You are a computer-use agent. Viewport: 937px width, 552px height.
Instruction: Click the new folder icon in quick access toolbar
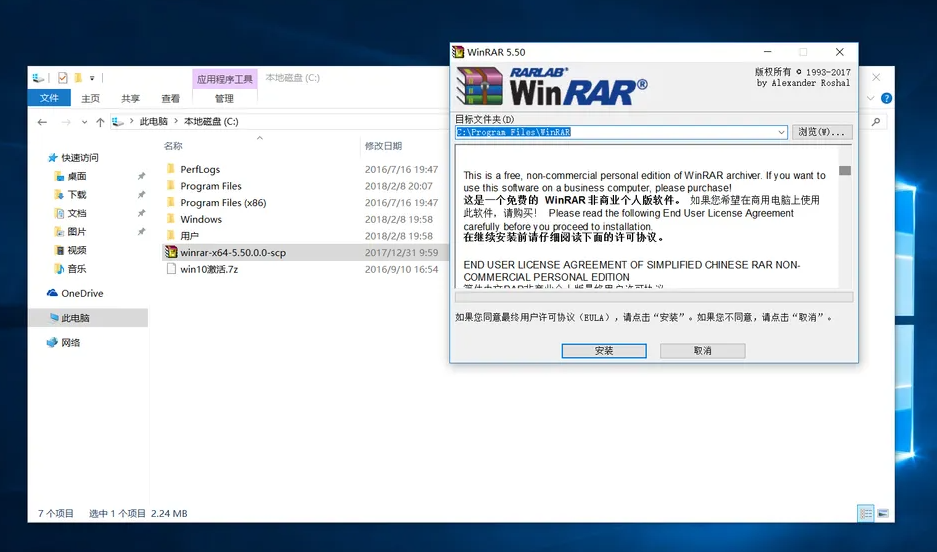tap(78, 78)
